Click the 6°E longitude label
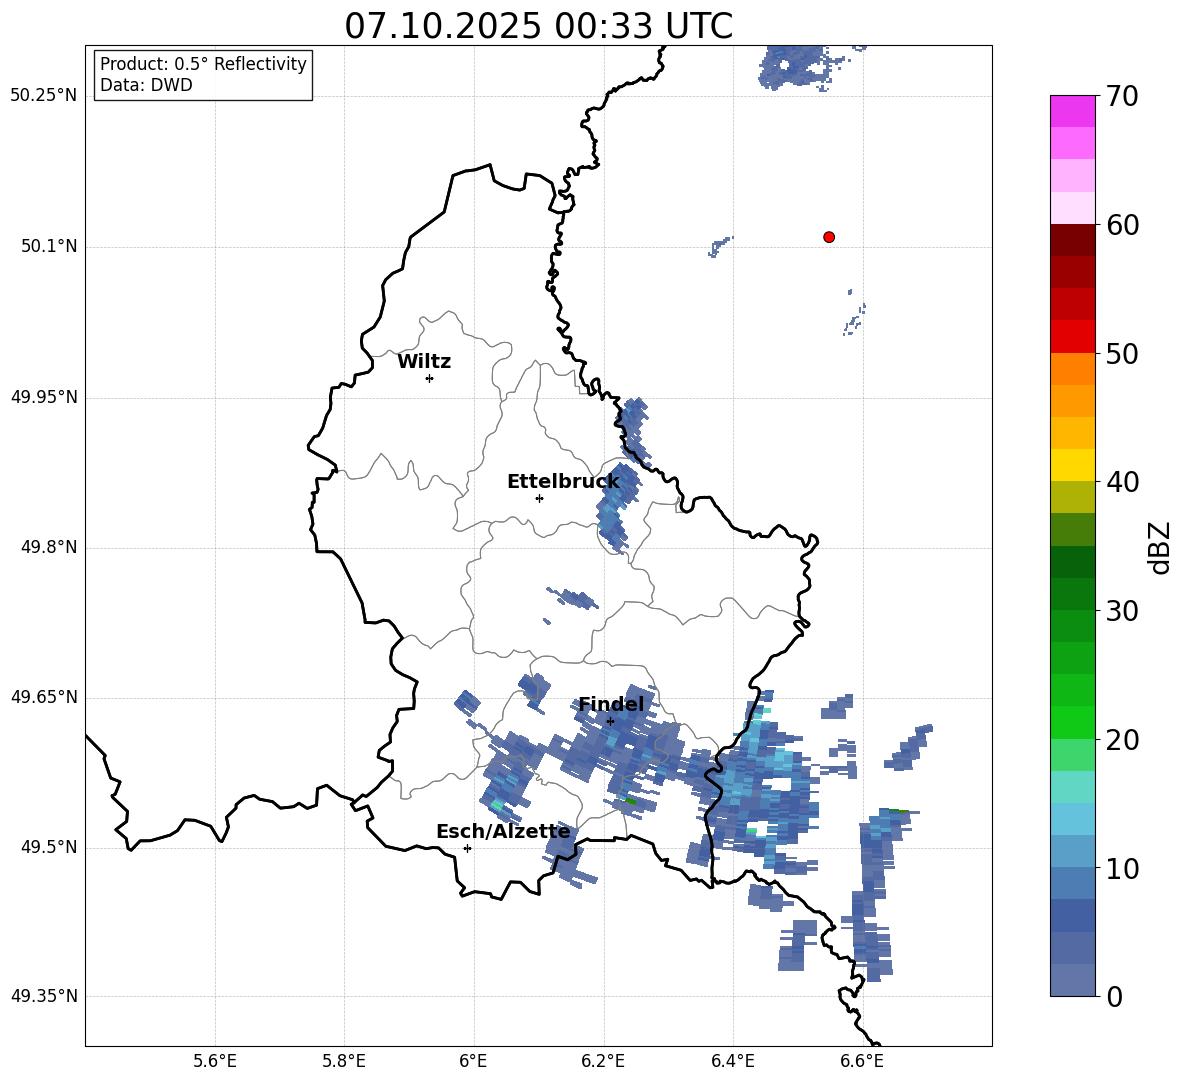This screenshot has width=1184, height=1081. [473, 1061]
